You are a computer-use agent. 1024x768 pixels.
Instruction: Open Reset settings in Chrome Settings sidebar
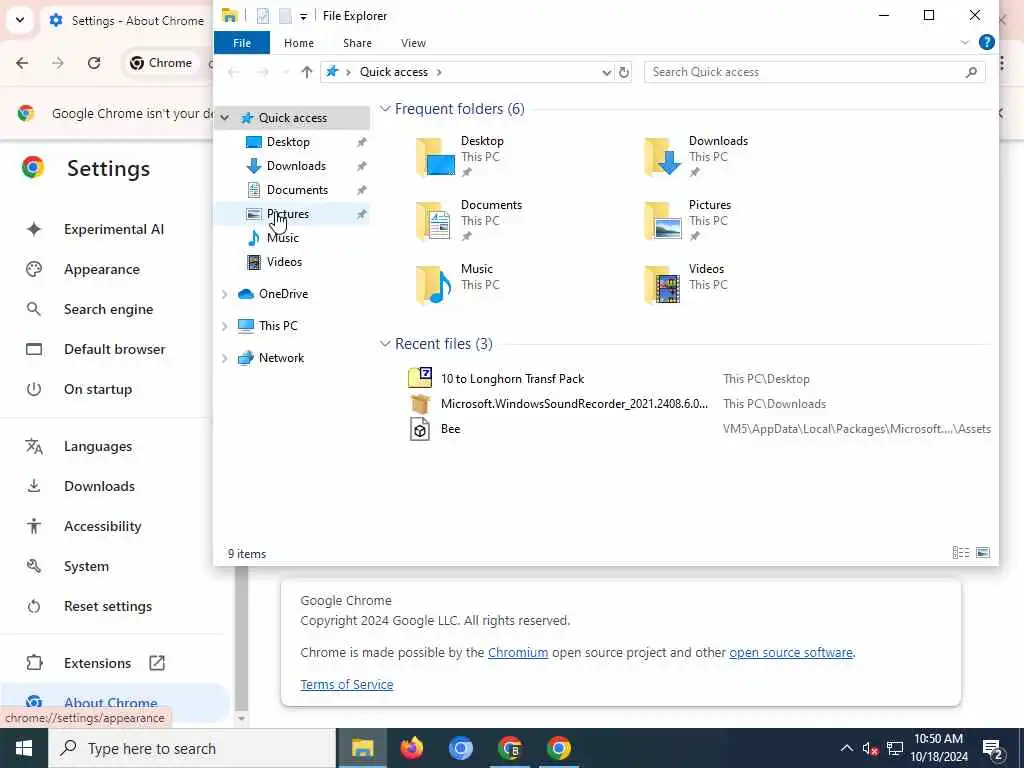pyautogui.click(x=108, y=606)
